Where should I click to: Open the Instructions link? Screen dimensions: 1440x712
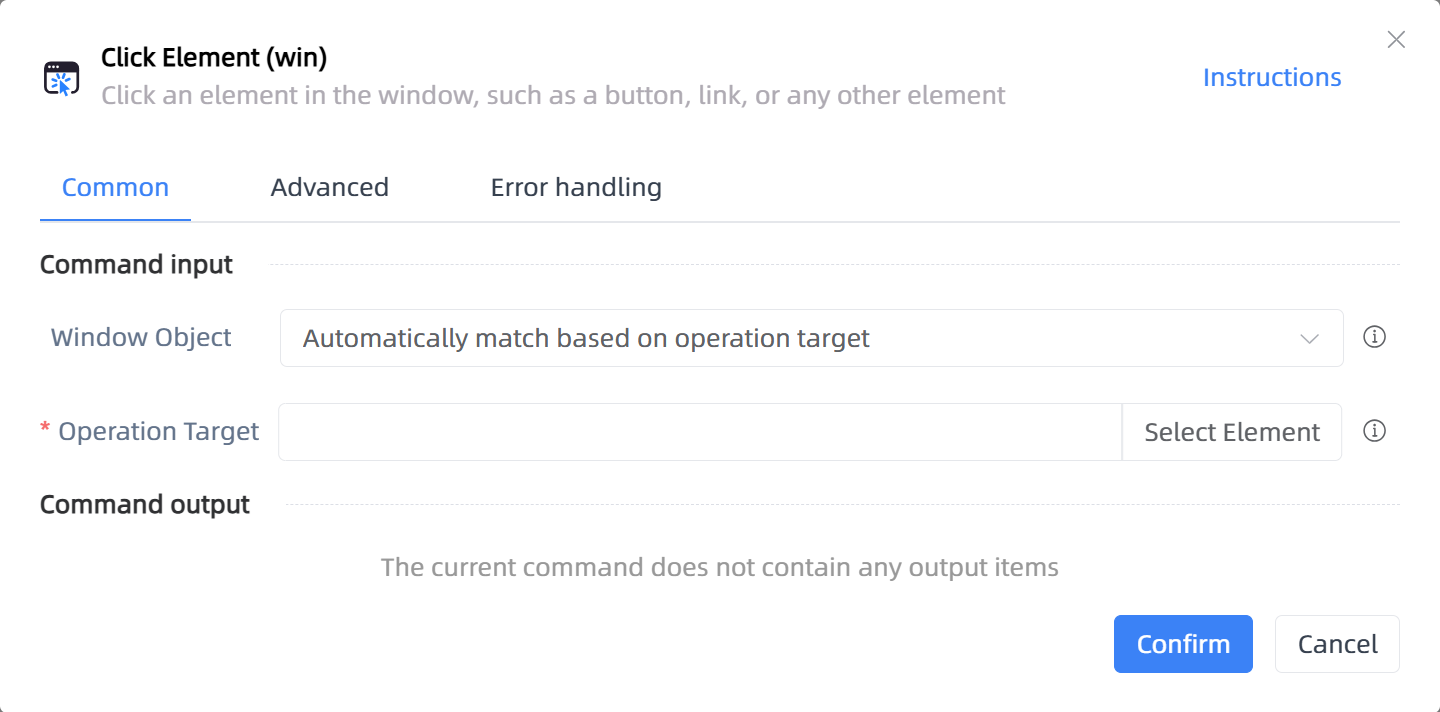1272,78
